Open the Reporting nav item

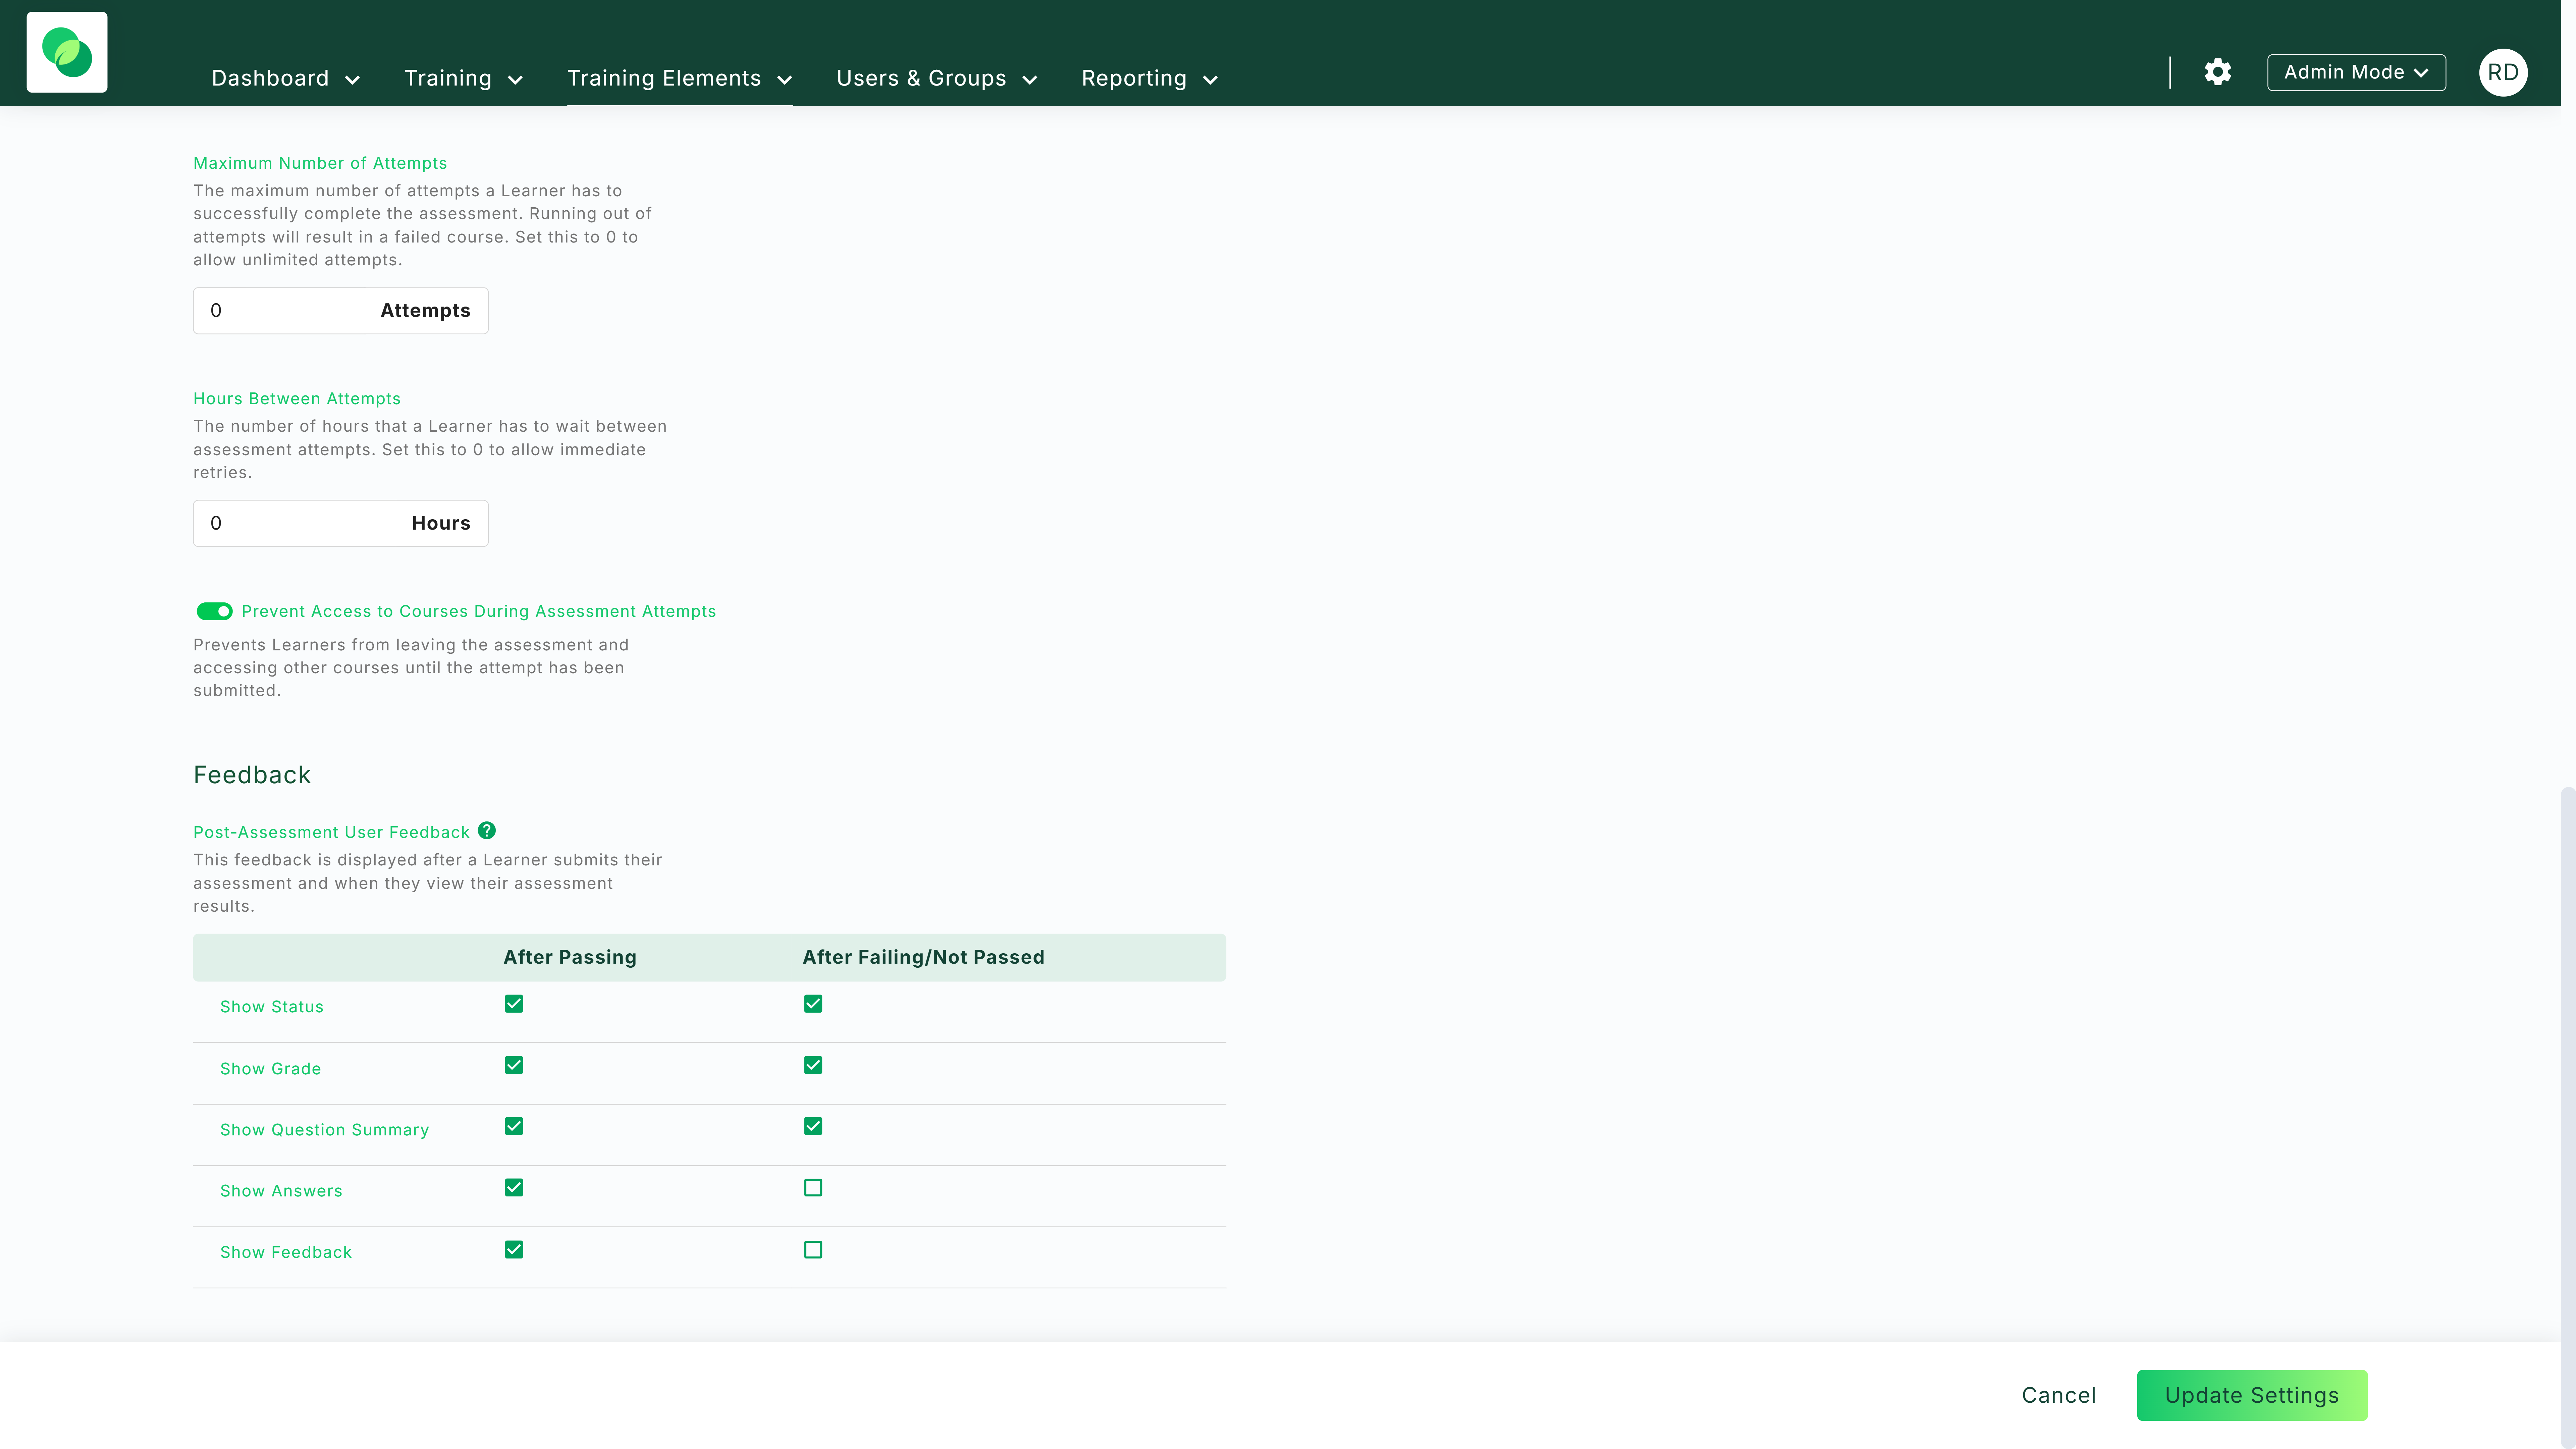1134,78
